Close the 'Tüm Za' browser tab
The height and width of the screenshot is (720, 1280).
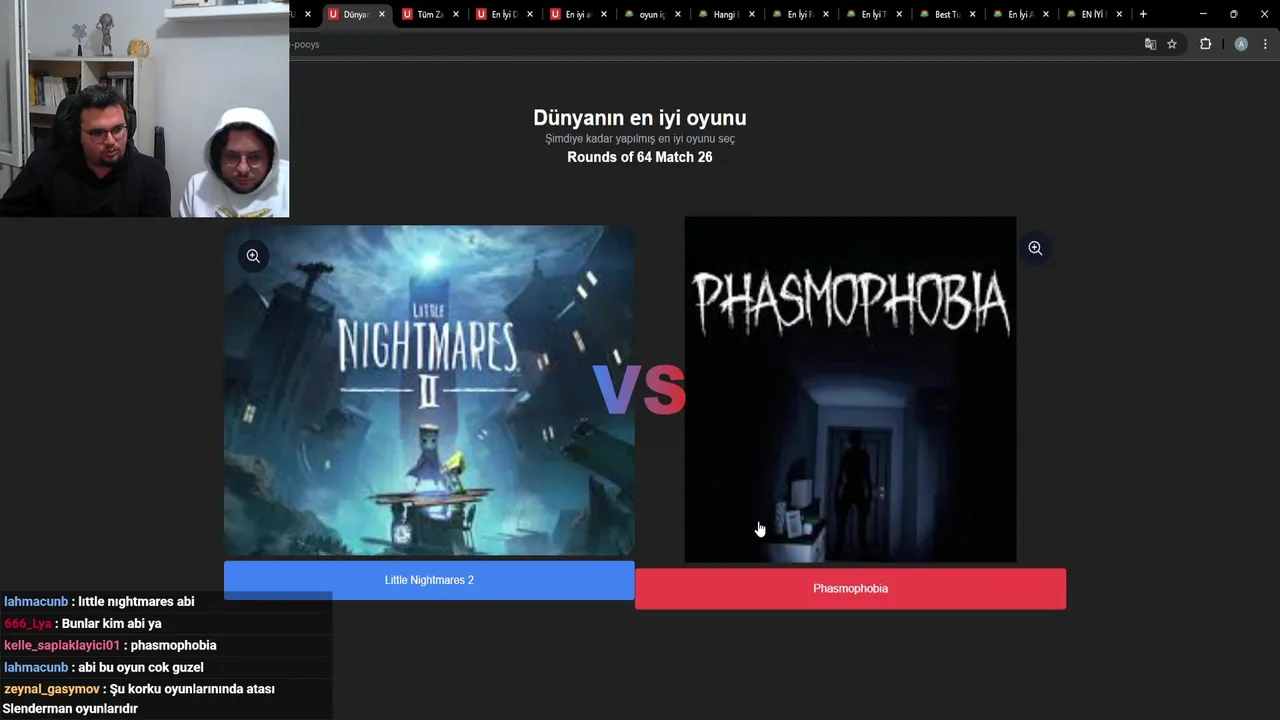456,14
